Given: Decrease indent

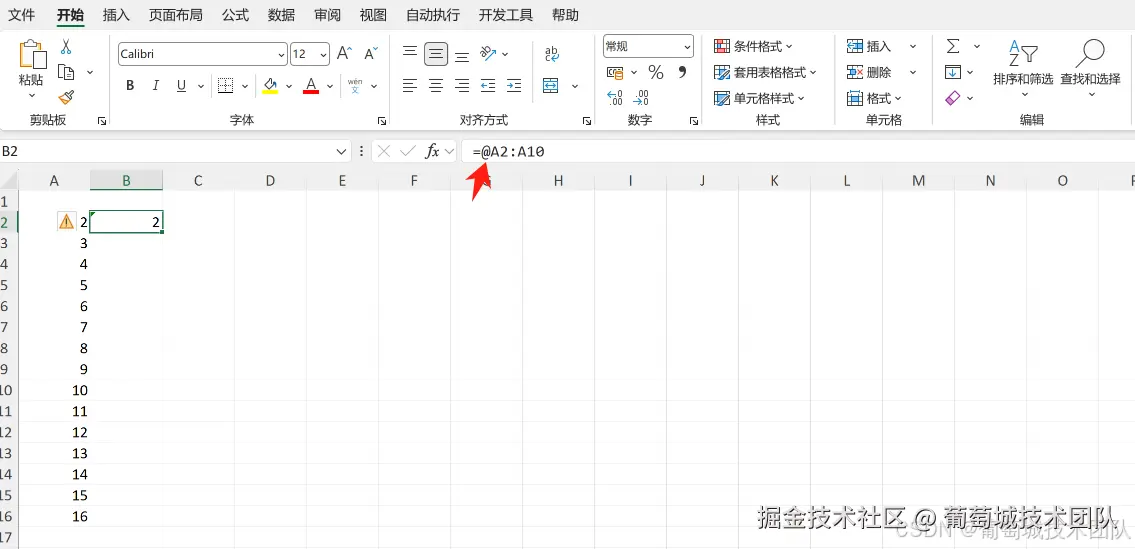Looking at the screenshot, I should 488,86.
